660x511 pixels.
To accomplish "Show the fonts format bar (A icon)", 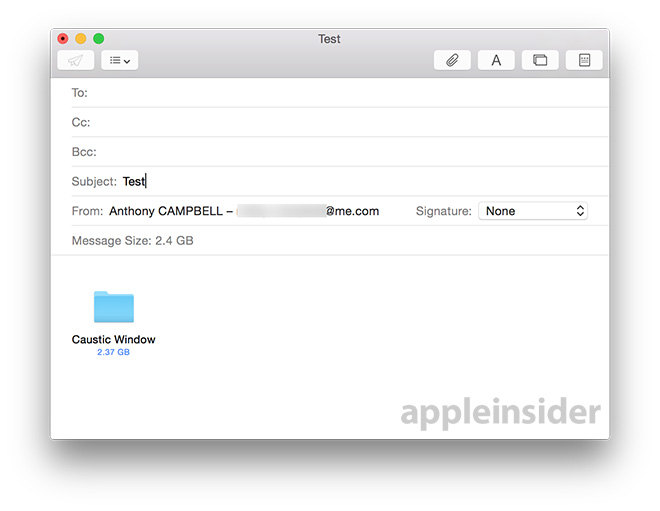I will [x=496, y=60].
